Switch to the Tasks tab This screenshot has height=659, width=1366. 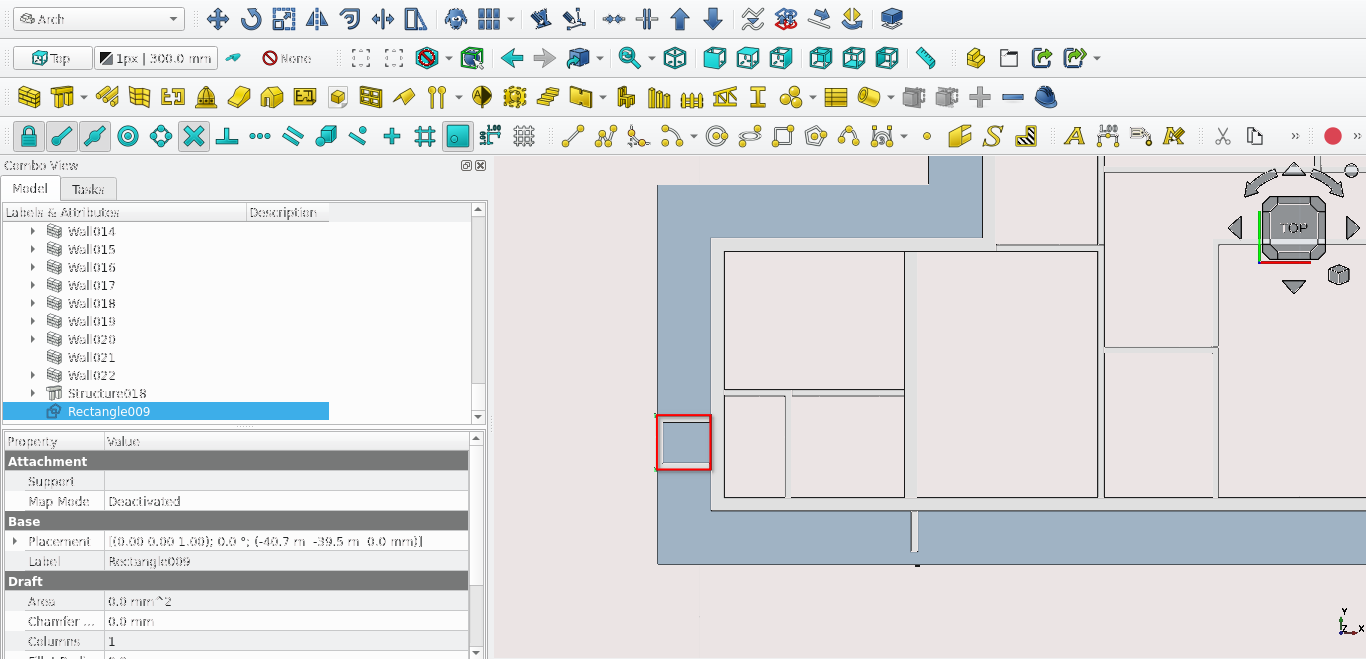(x=88, y=189)
